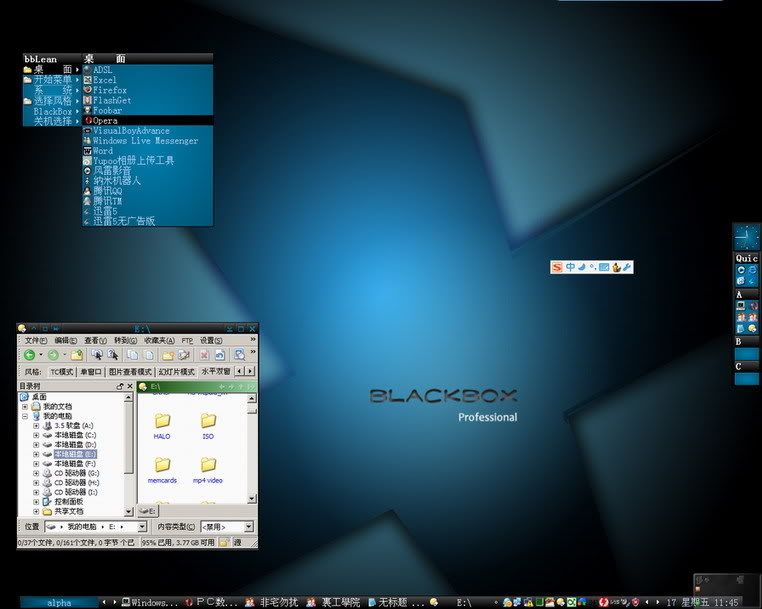Select the highlighted Opera entry

coord(148,121)
